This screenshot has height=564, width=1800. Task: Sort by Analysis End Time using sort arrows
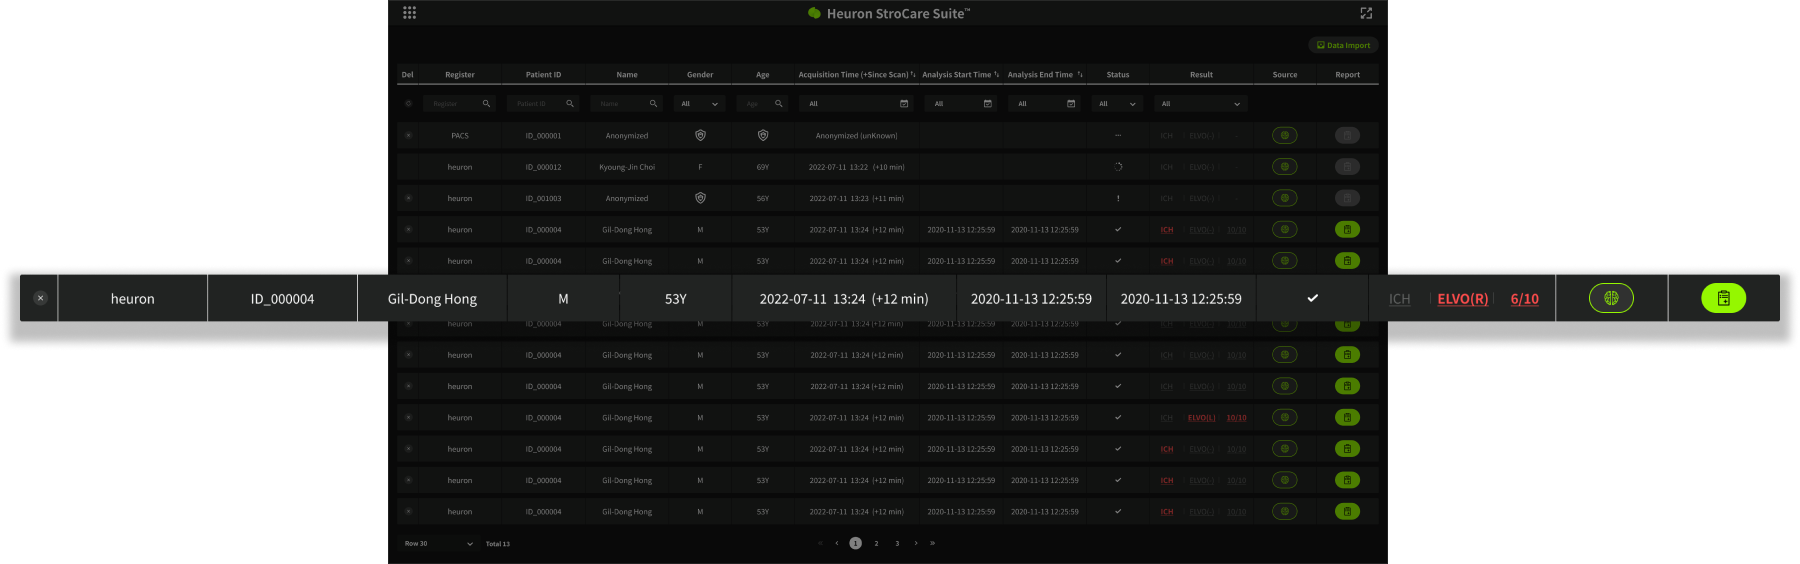point(1080,74)
